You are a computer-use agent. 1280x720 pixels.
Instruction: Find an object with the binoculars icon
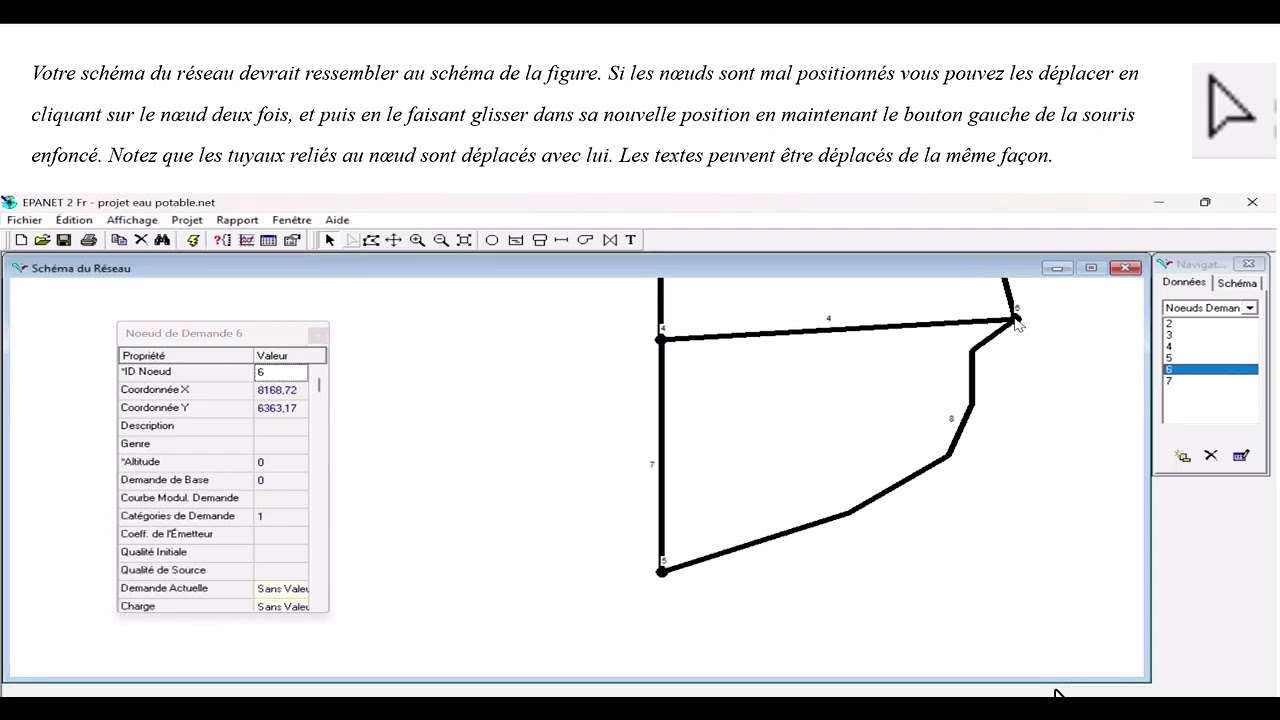coord(162,240)
